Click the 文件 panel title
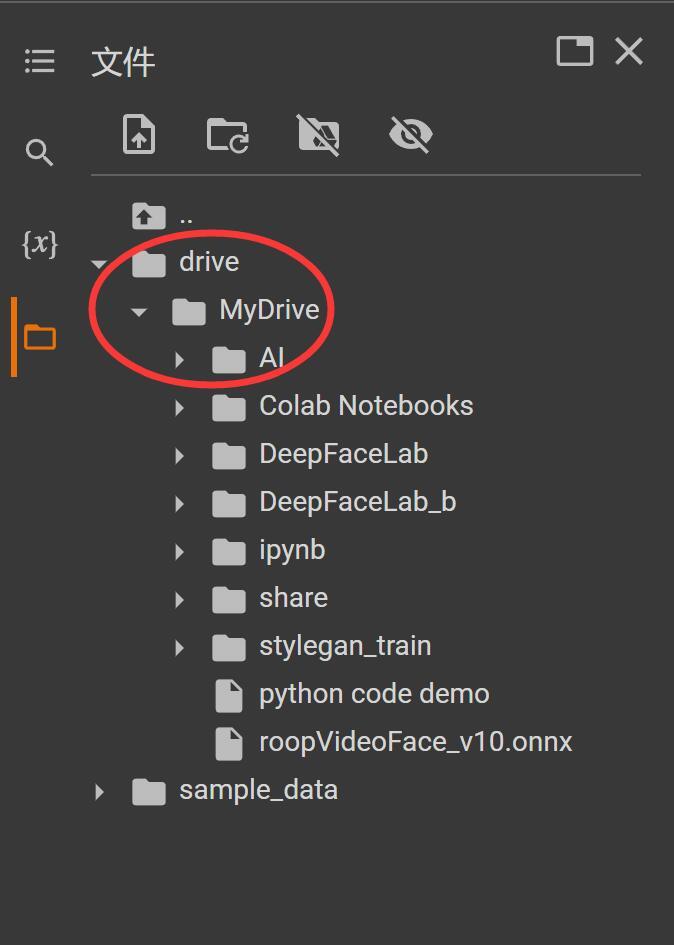The height and width of the screenshot is (945, 674). coord(123,62)
